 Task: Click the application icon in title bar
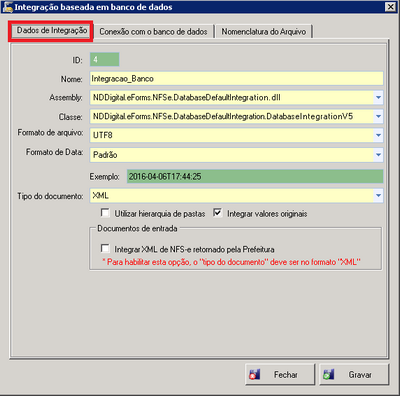pyautogui.click(x=7, y=7)
